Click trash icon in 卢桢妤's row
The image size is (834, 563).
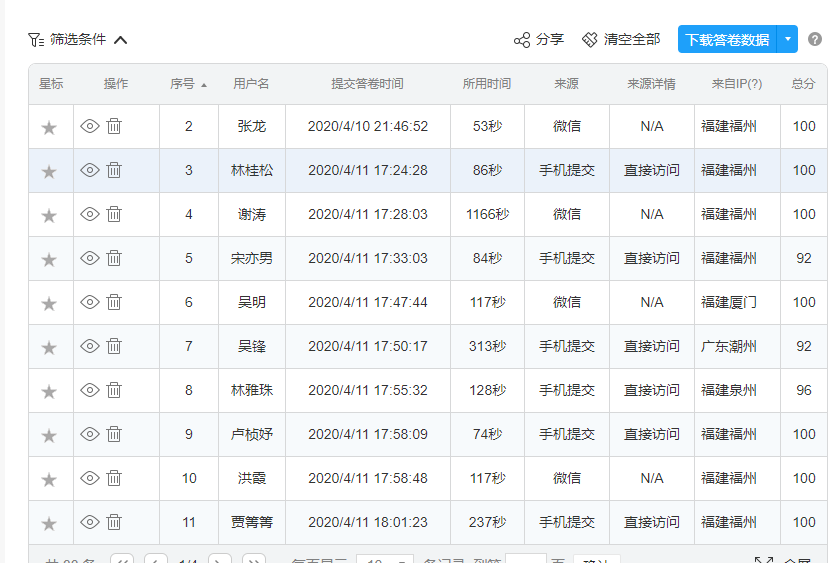coord(114,434)
